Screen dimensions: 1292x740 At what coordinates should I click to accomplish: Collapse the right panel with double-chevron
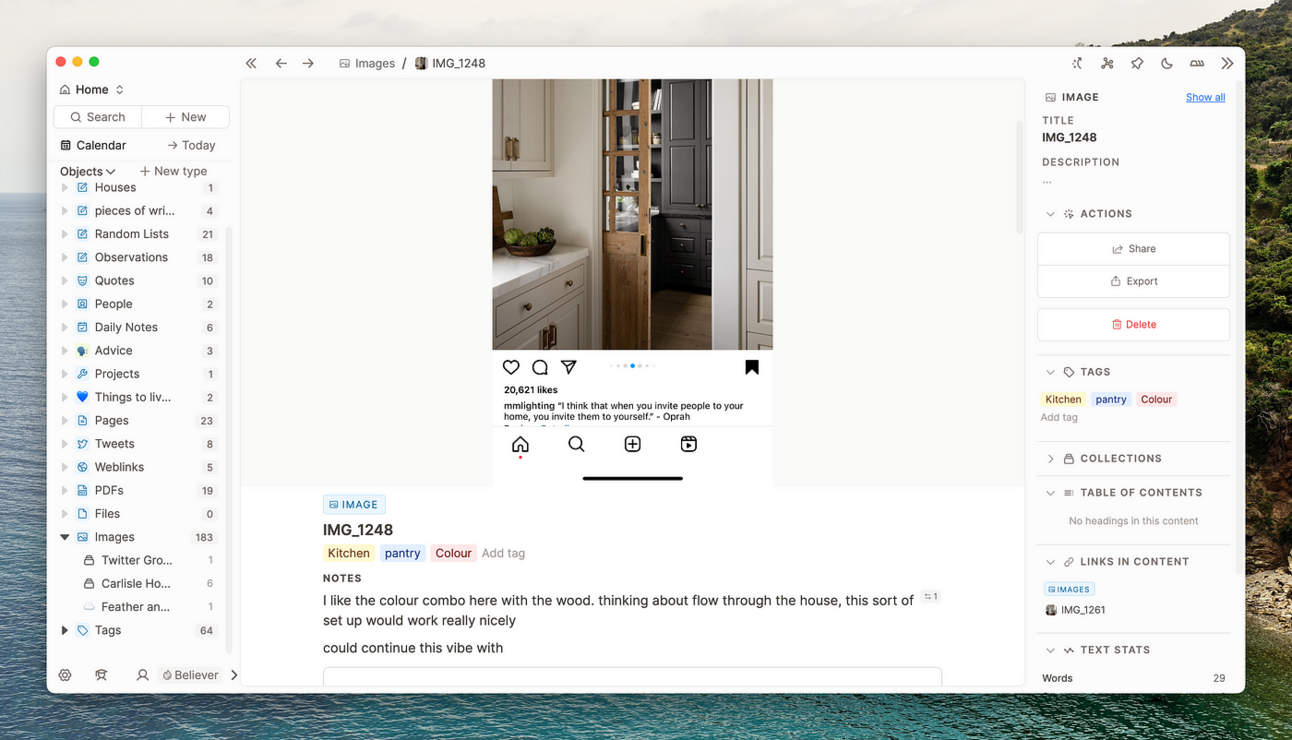1227,63
